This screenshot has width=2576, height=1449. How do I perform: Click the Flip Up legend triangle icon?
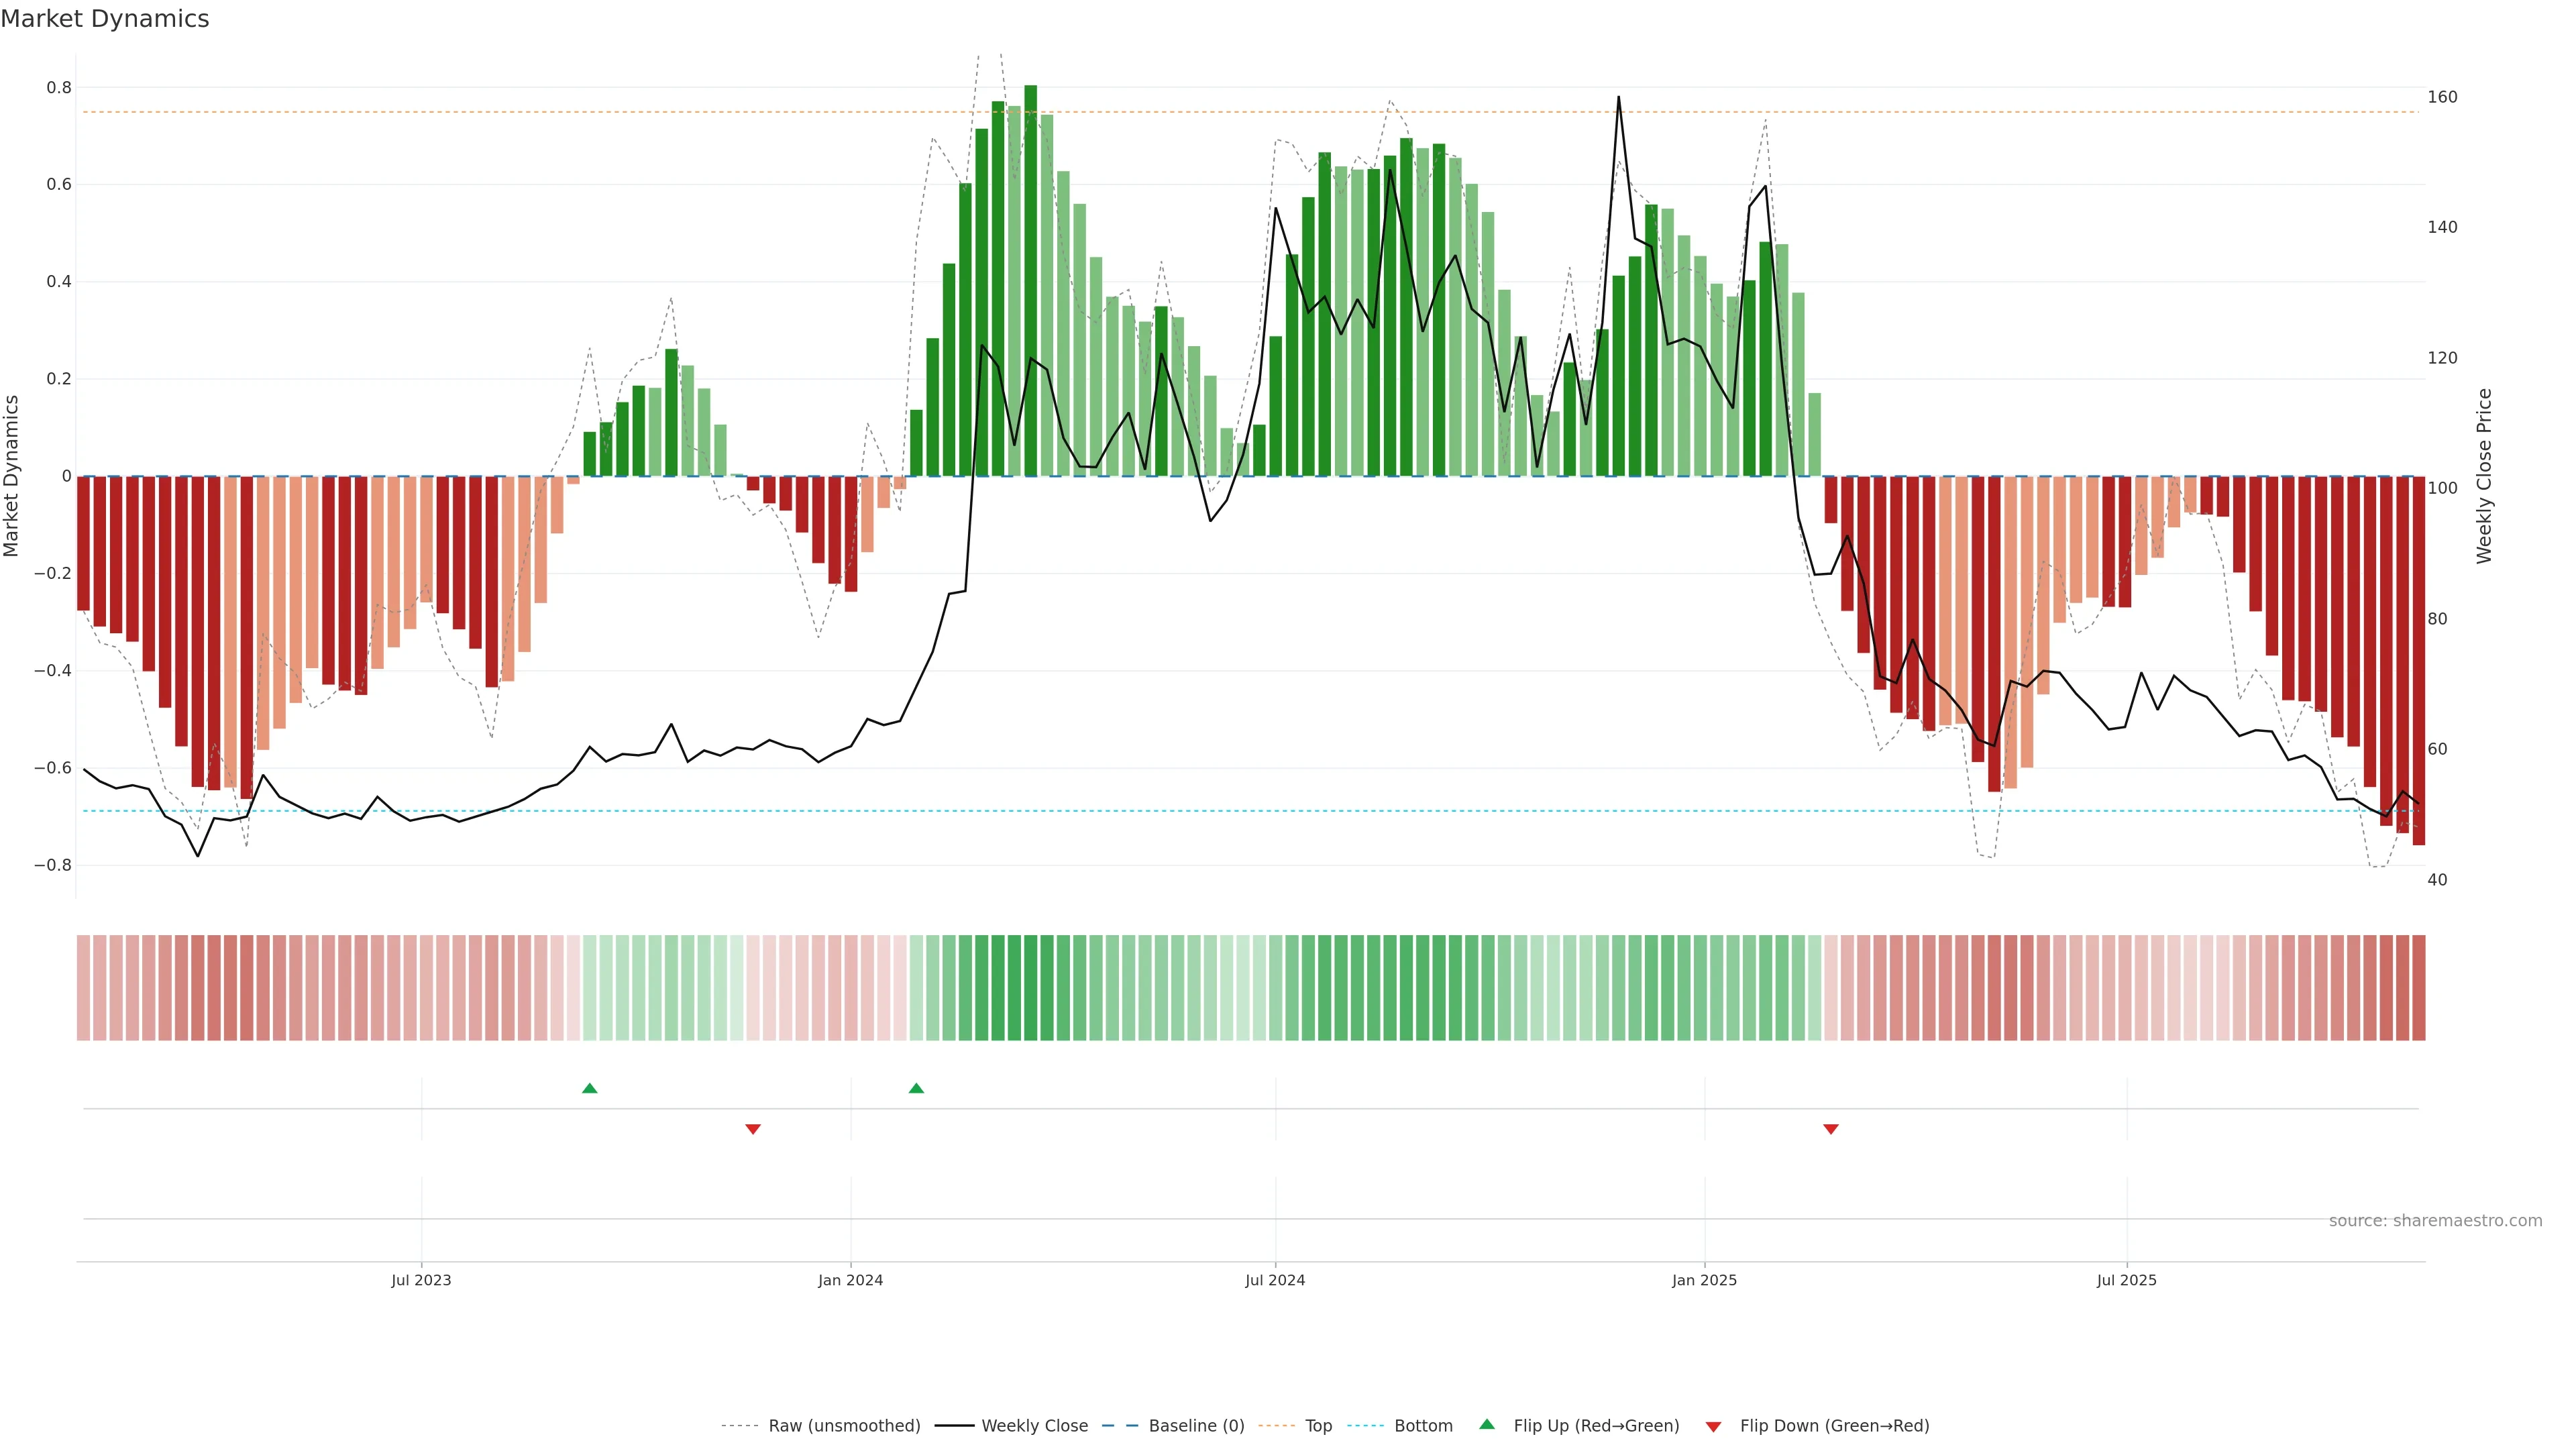(1487, 1424)
